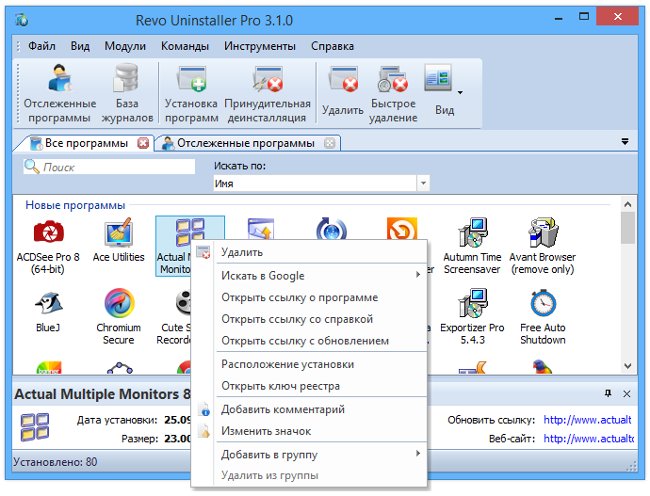This screenshot has height=496, width=650.
Task: Choose Открыть ссылку о программе
Action: pyautogui.click(x=309, y=298)
